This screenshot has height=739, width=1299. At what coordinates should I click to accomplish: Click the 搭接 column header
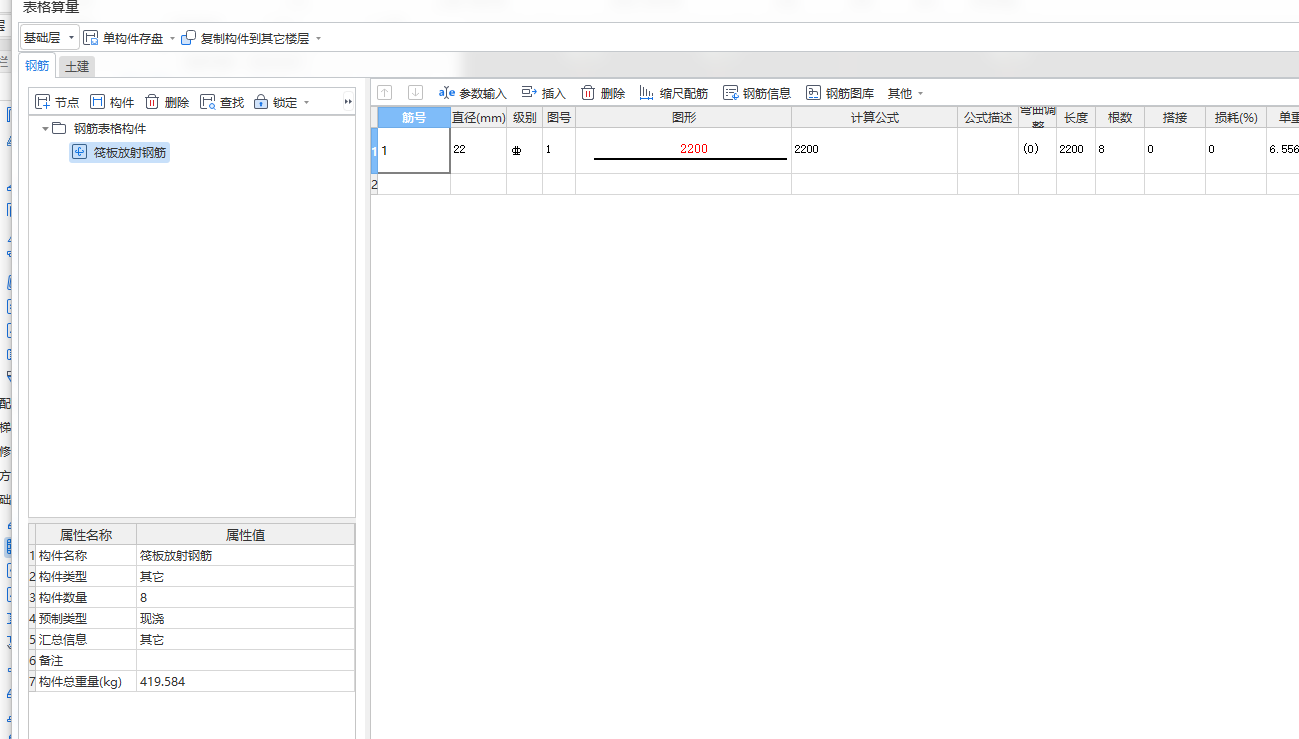point(1175,117)
